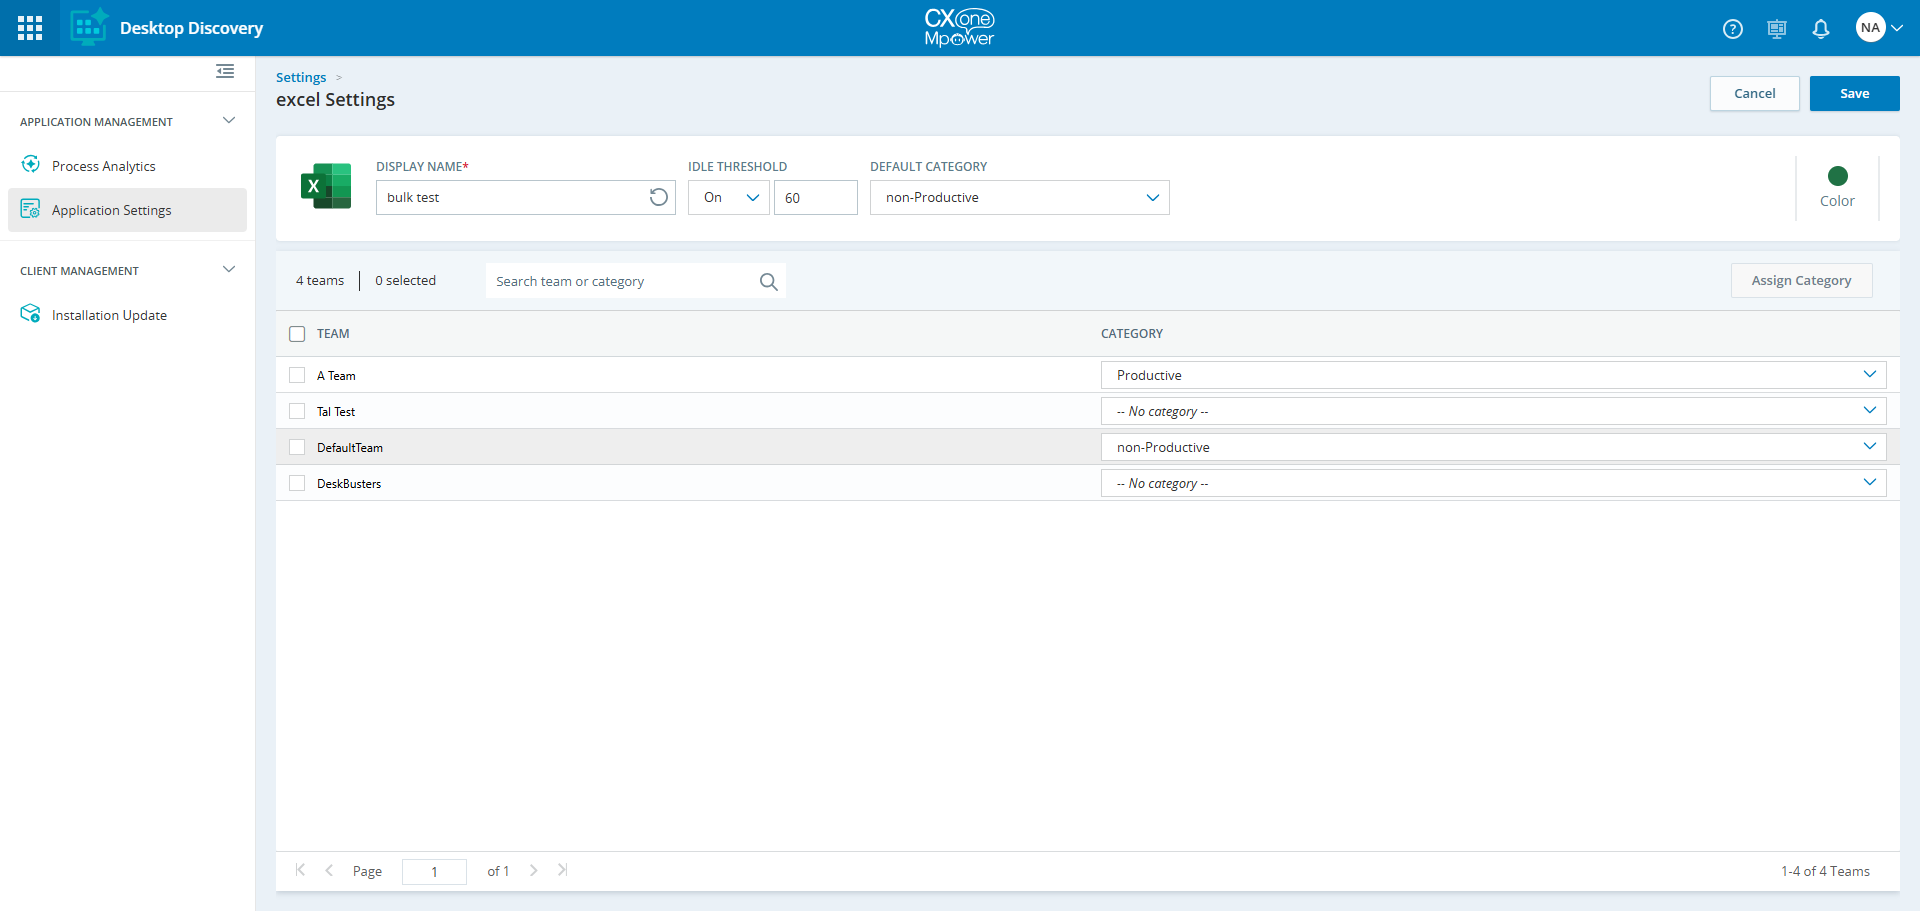
Task: Click the 0 selected counter
Action: click(405, 280)
